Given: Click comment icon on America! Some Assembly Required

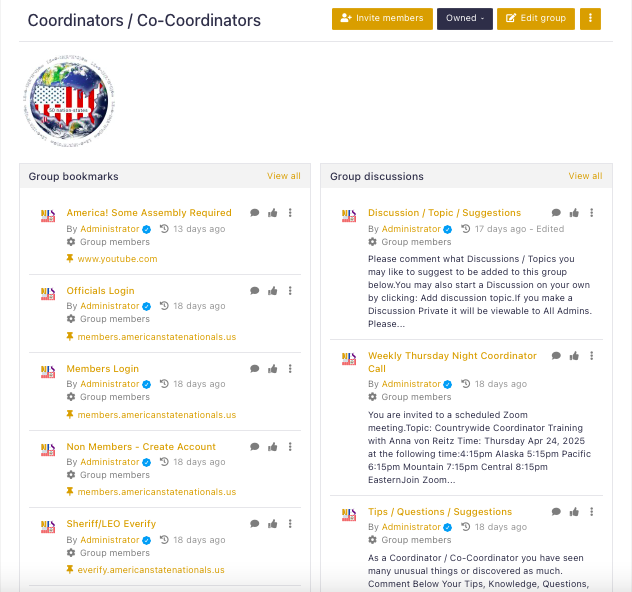Looking at the screenshot, I should (x=254, y=213).
